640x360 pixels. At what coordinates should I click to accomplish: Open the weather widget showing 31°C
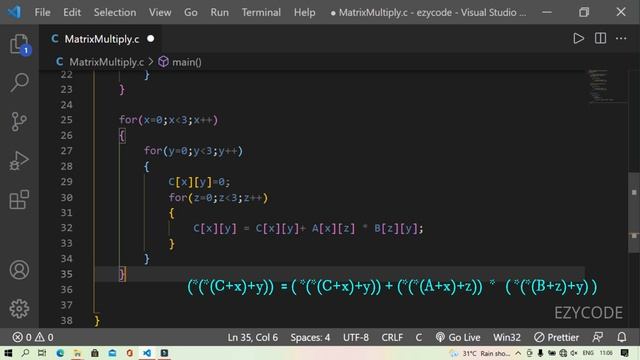(x=480, y=353)
